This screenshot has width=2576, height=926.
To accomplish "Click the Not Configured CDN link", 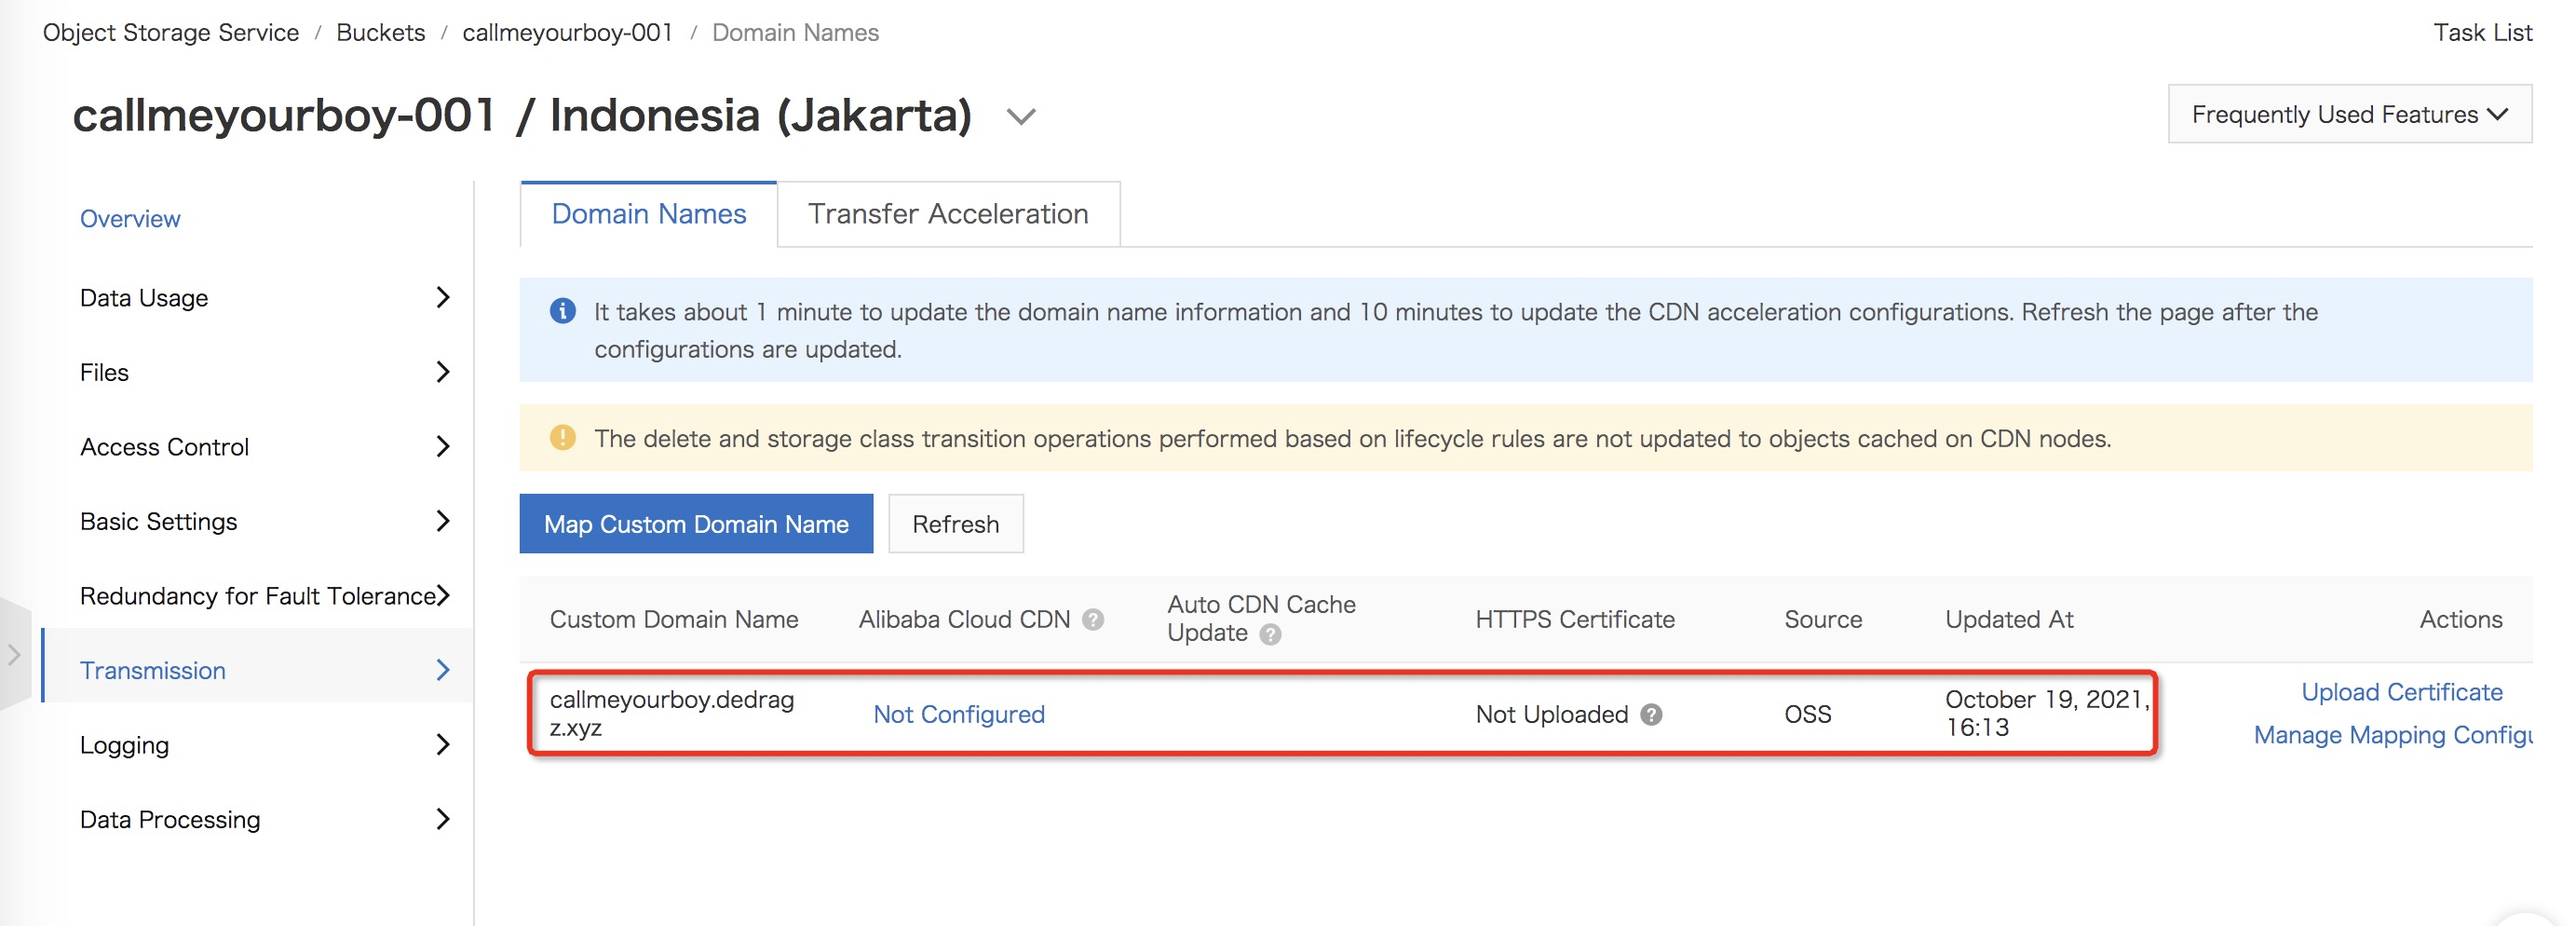I will (958, 714).
